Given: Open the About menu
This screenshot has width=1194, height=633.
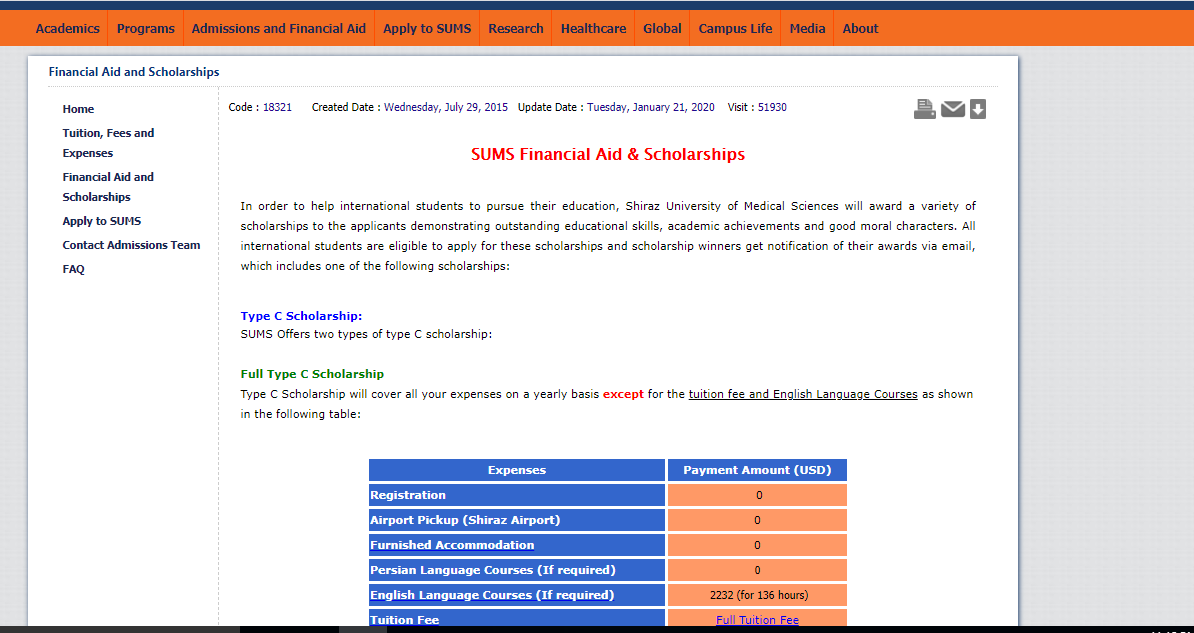Looking at the screenshot, I should [x=860, y=28].
